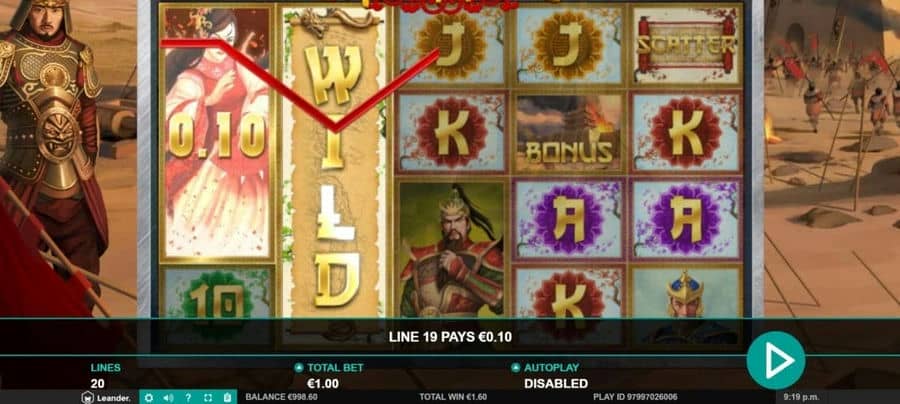Click the Total Bet €1.00 value

pos(323,383)
